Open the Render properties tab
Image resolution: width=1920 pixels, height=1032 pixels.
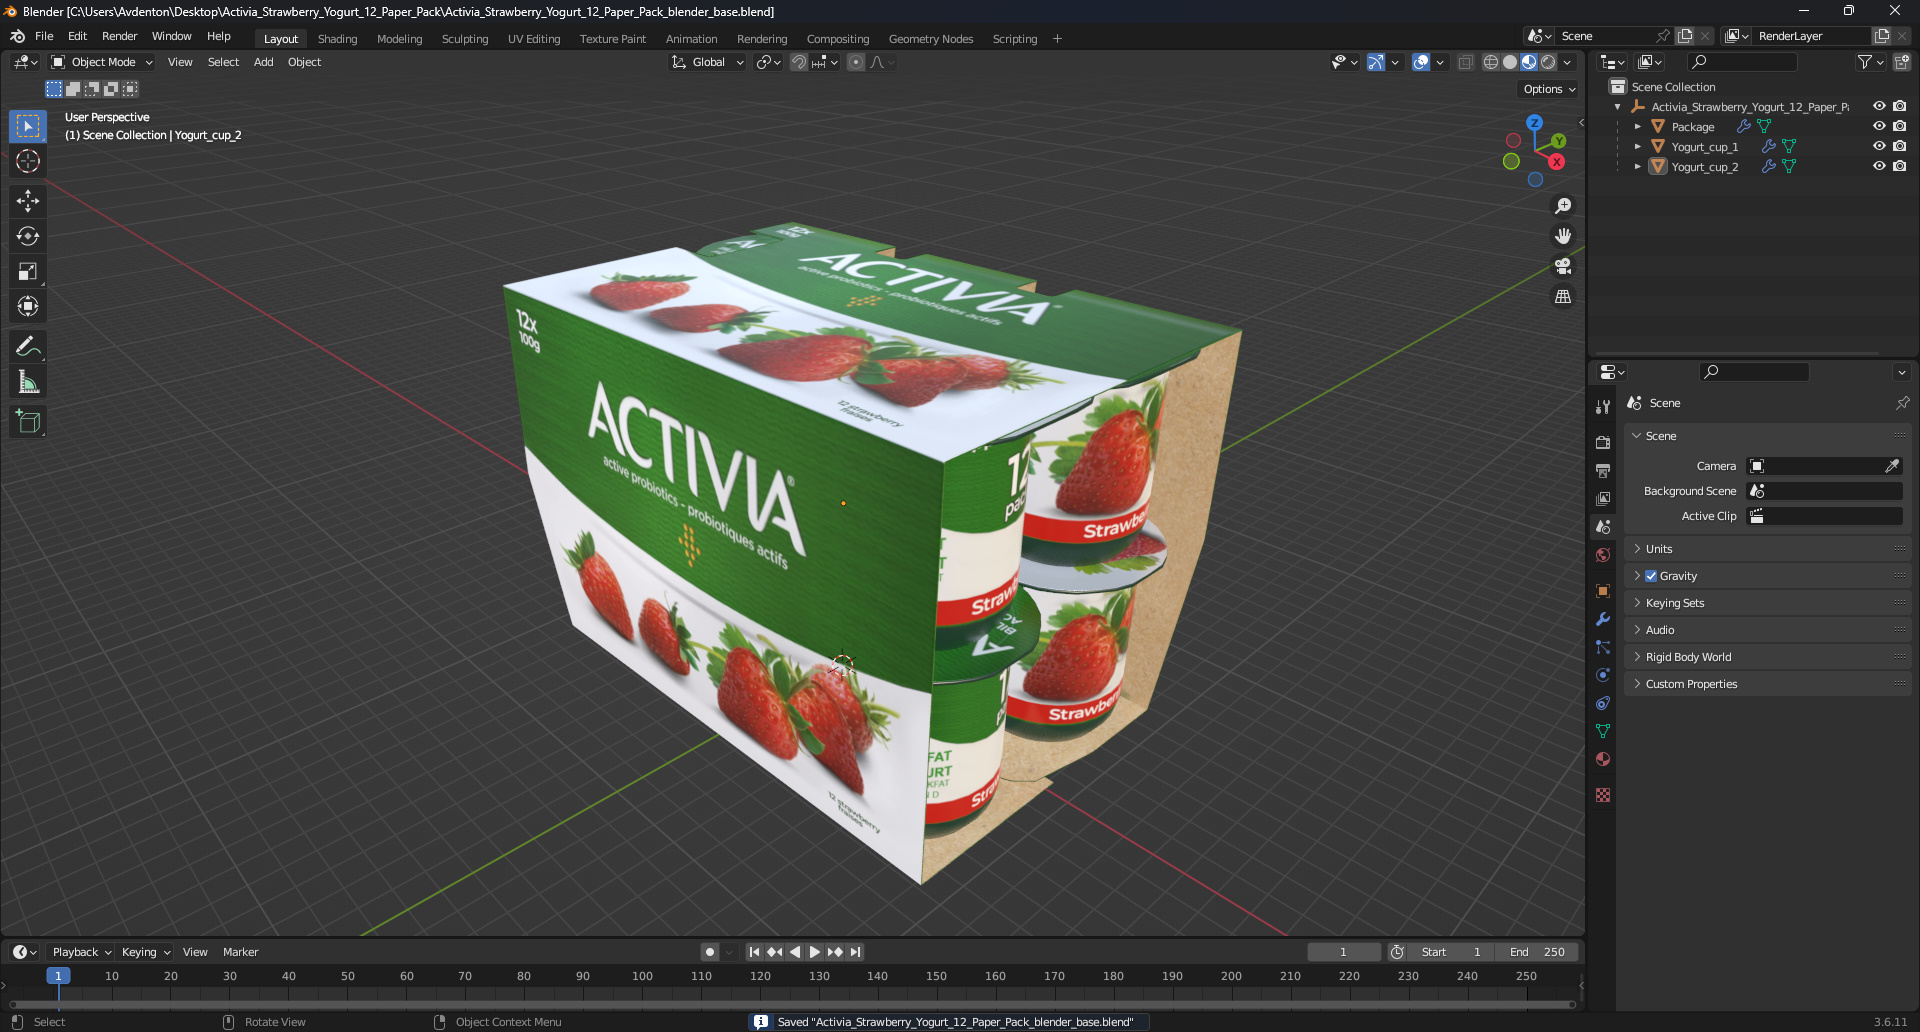point(1603,442)
